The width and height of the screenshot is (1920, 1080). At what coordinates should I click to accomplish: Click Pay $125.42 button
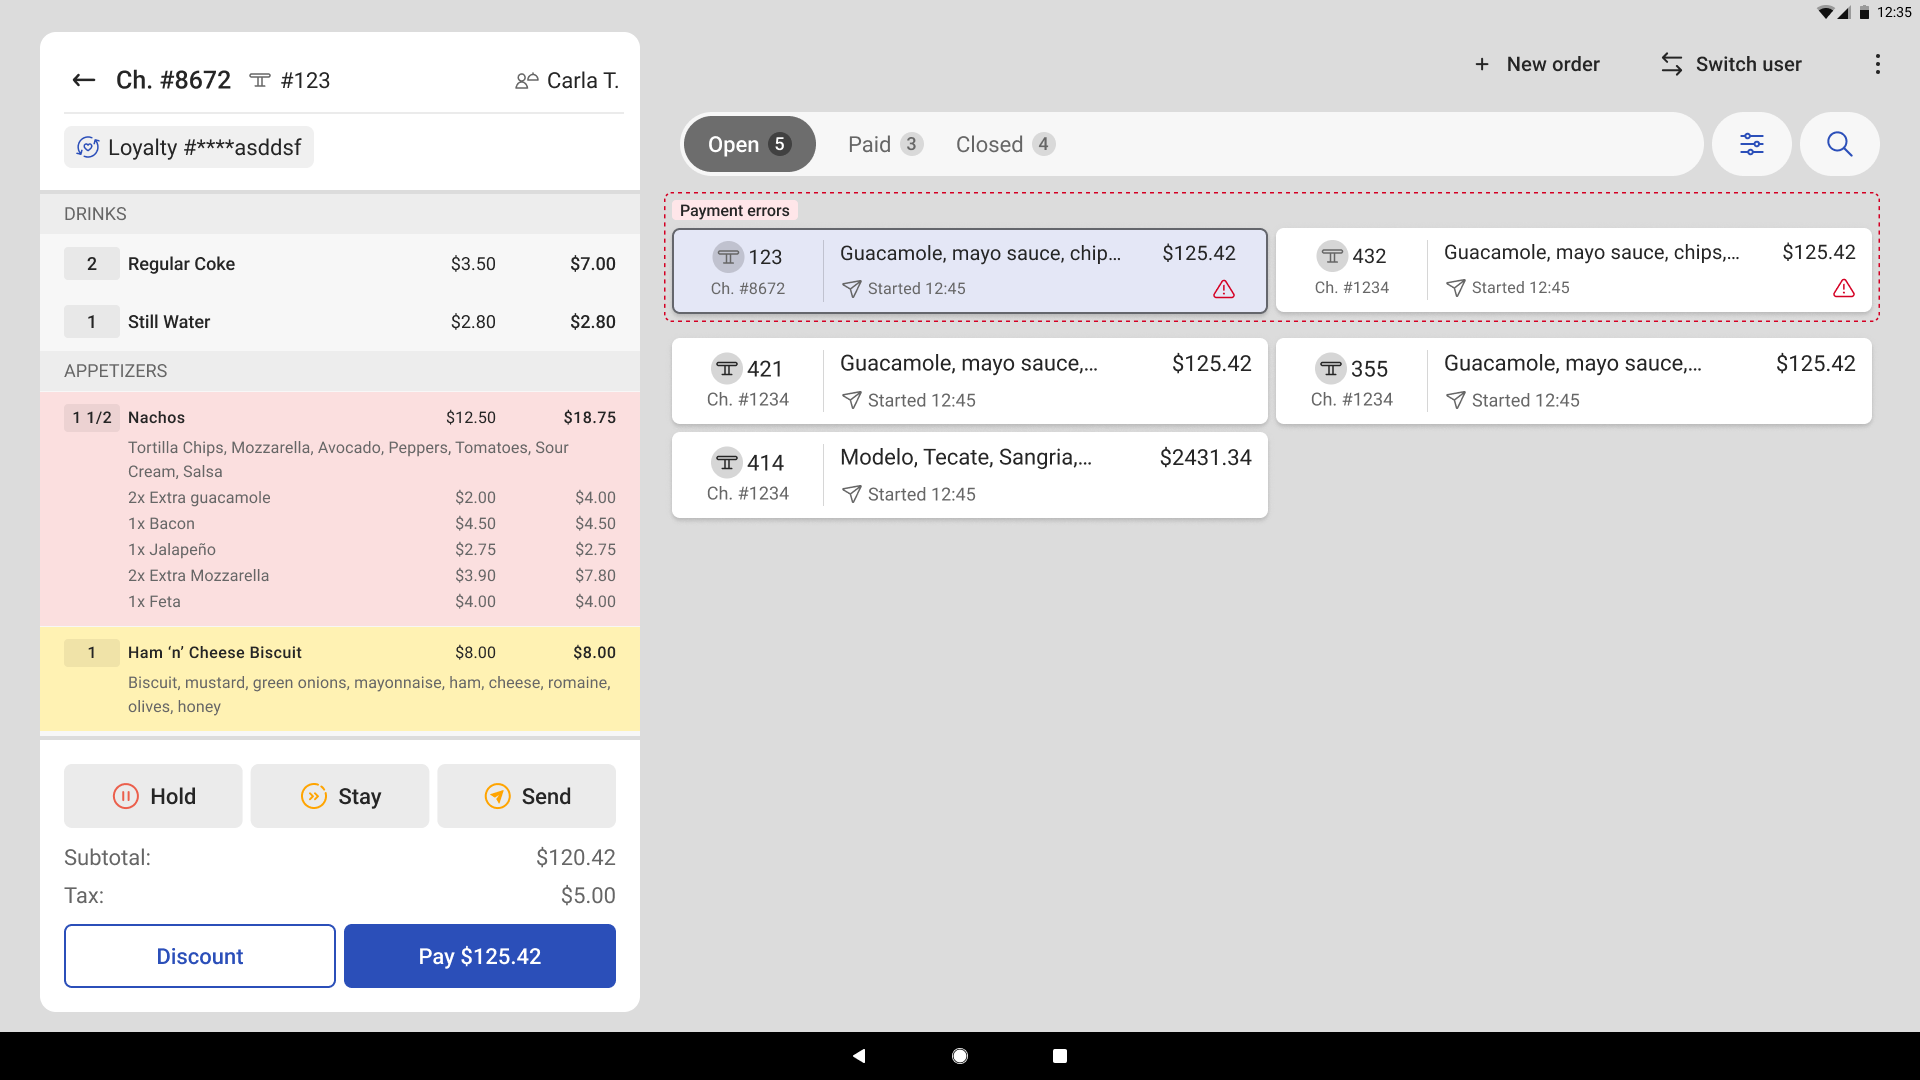[480, 956]
